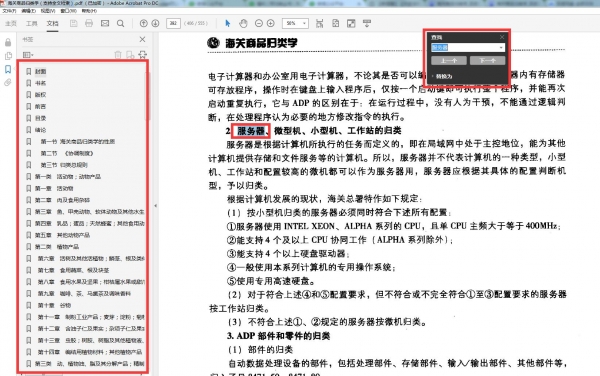Select the Hand pan tool
Screen dimensions: 600x376
243,24
